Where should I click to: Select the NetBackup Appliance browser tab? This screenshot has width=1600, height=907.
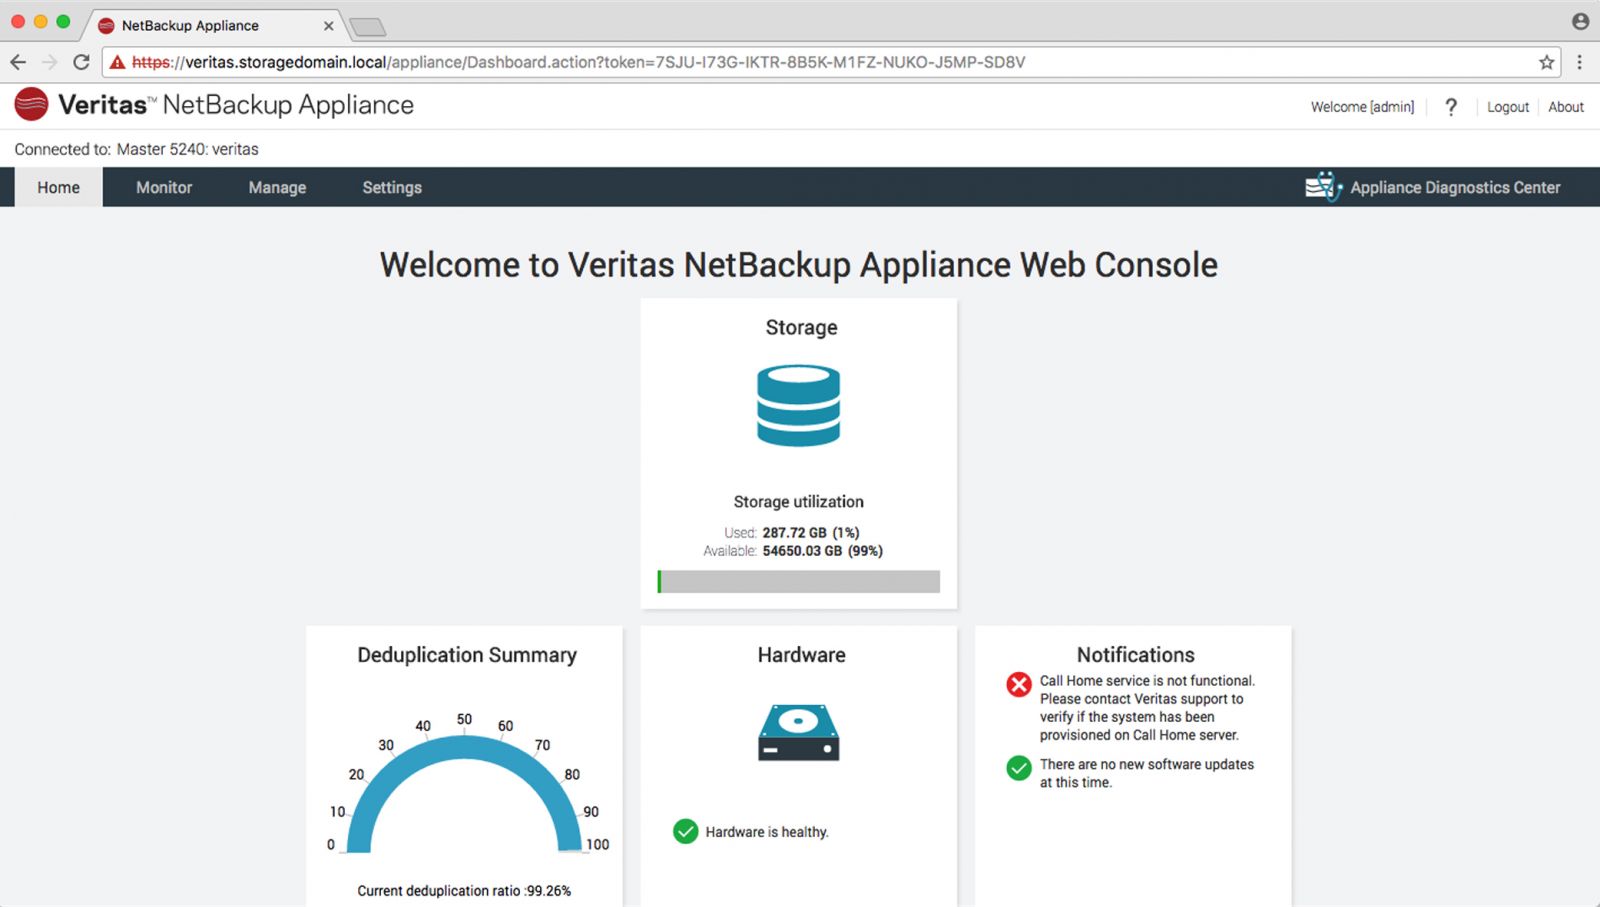tap(213, 26)
